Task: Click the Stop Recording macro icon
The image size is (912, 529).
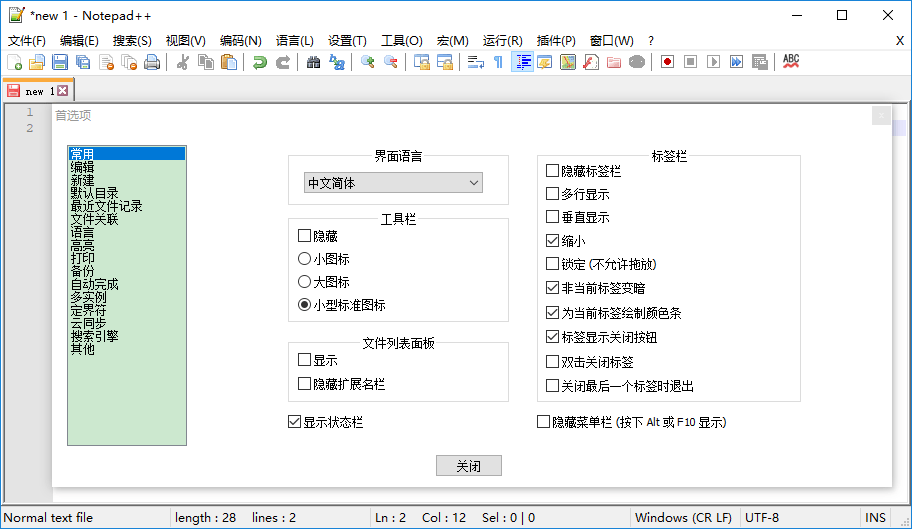Action: pos(690,62)
